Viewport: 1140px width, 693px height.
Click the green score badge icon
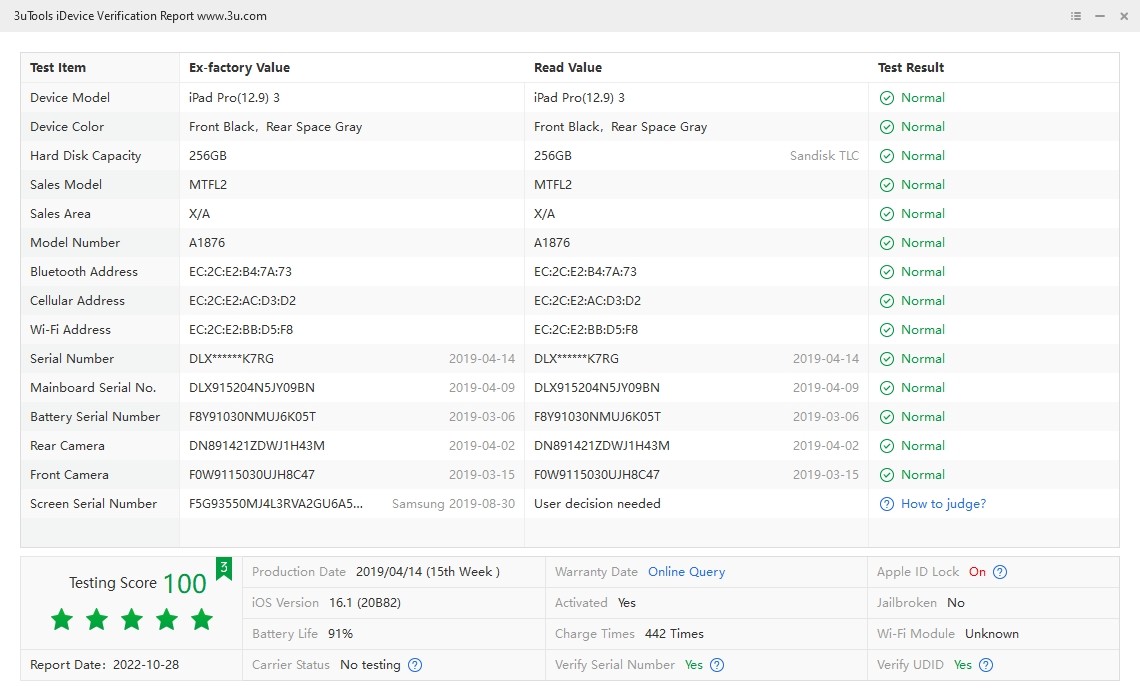point(224,568)
